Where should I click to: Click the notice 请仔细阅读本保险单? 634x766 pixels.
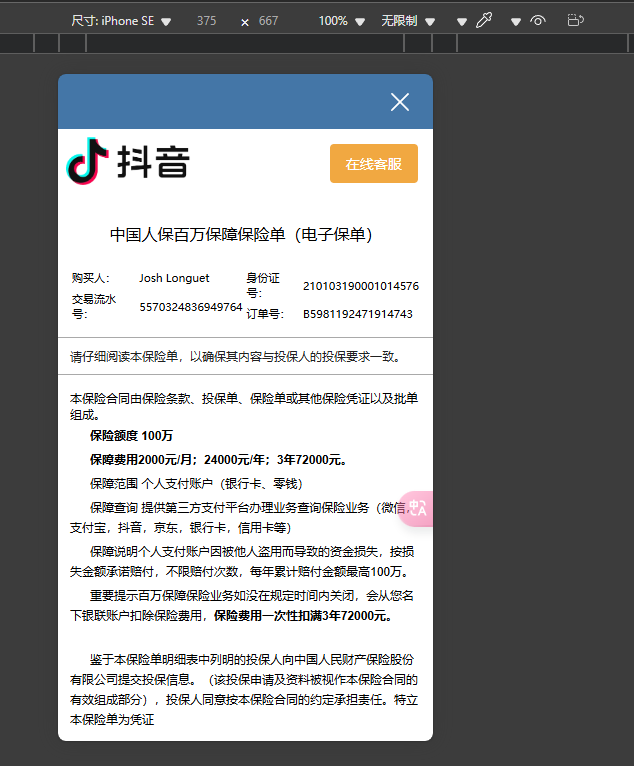[235, 357]
